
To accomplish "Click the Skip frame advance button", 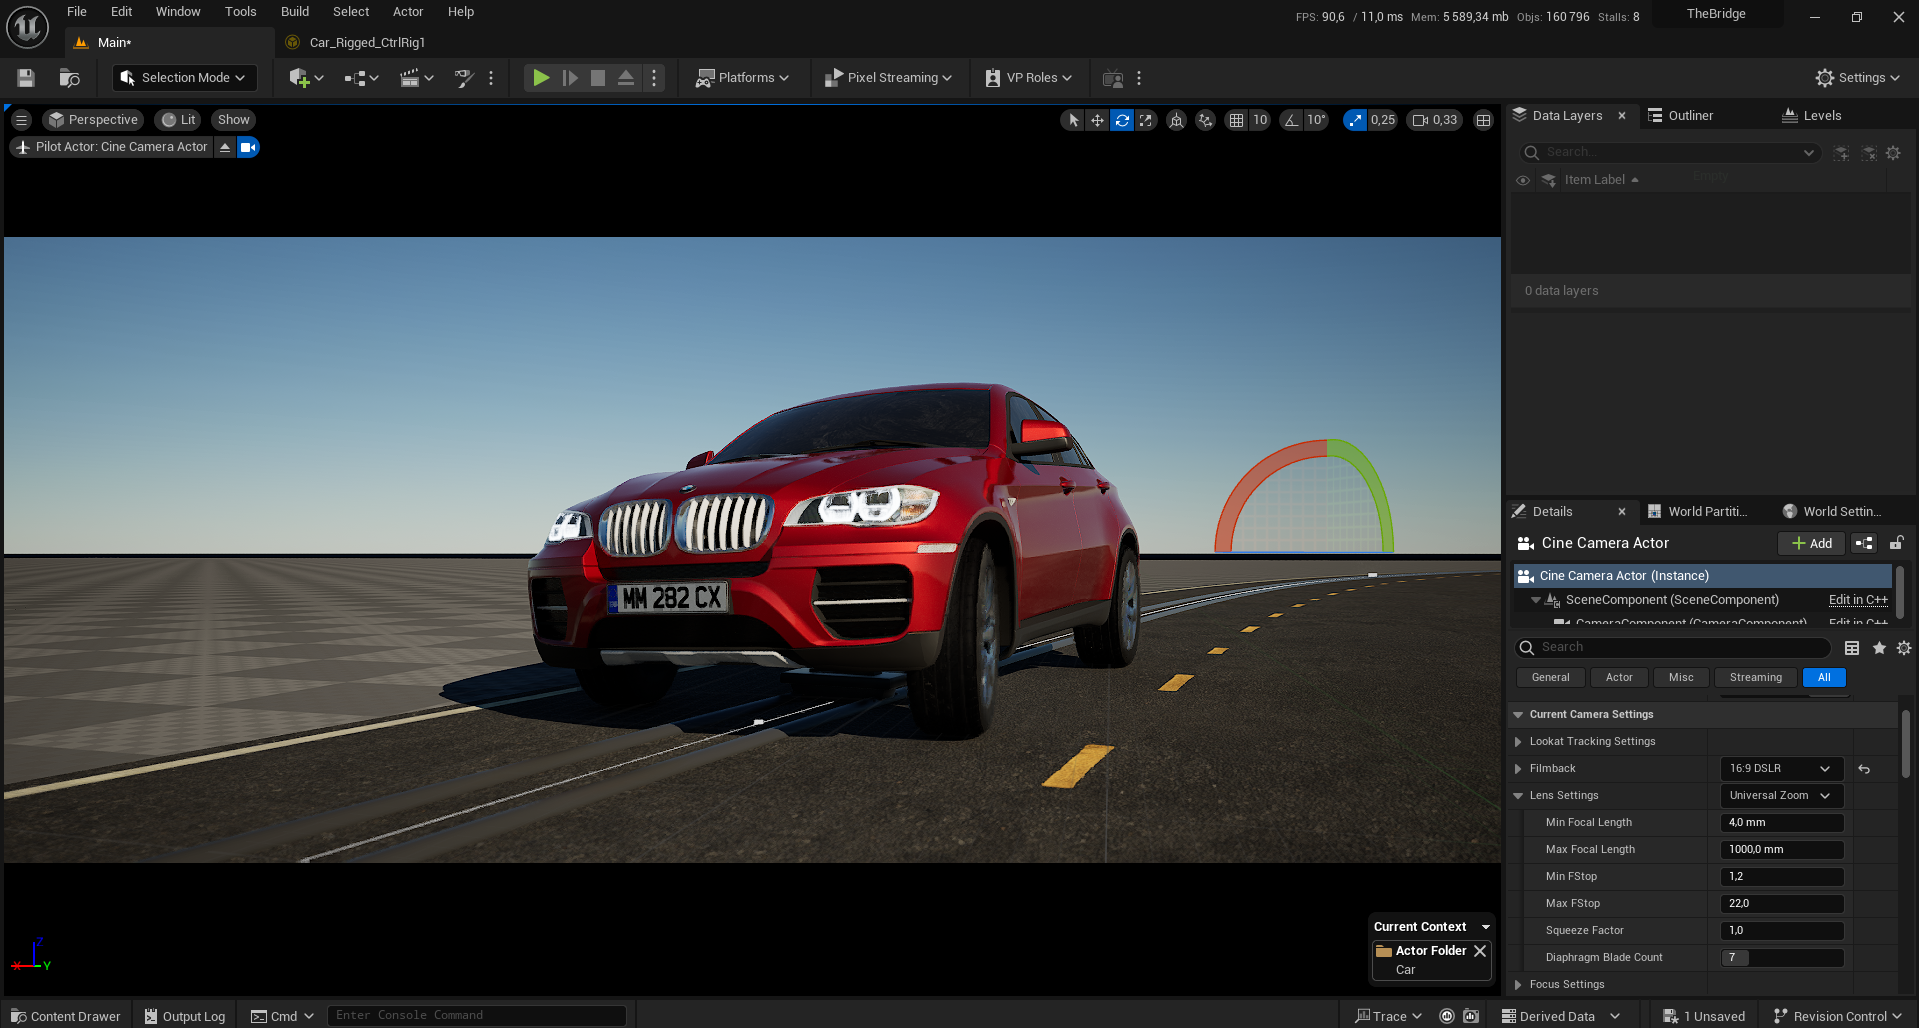I will (570, 78).
